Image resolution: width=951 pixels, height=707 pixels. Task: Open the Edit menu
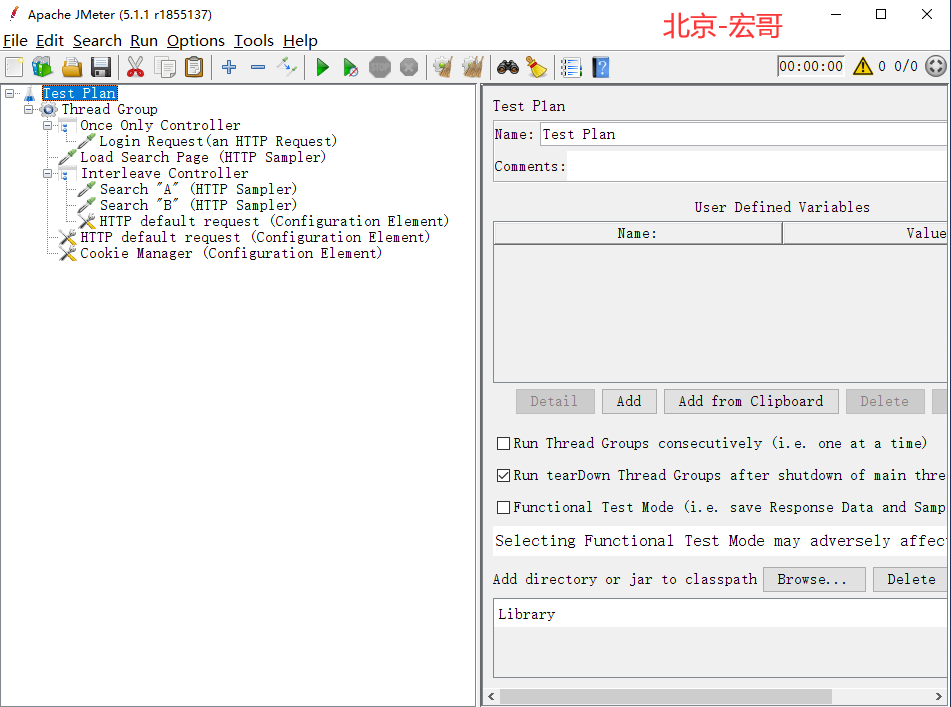50,41
